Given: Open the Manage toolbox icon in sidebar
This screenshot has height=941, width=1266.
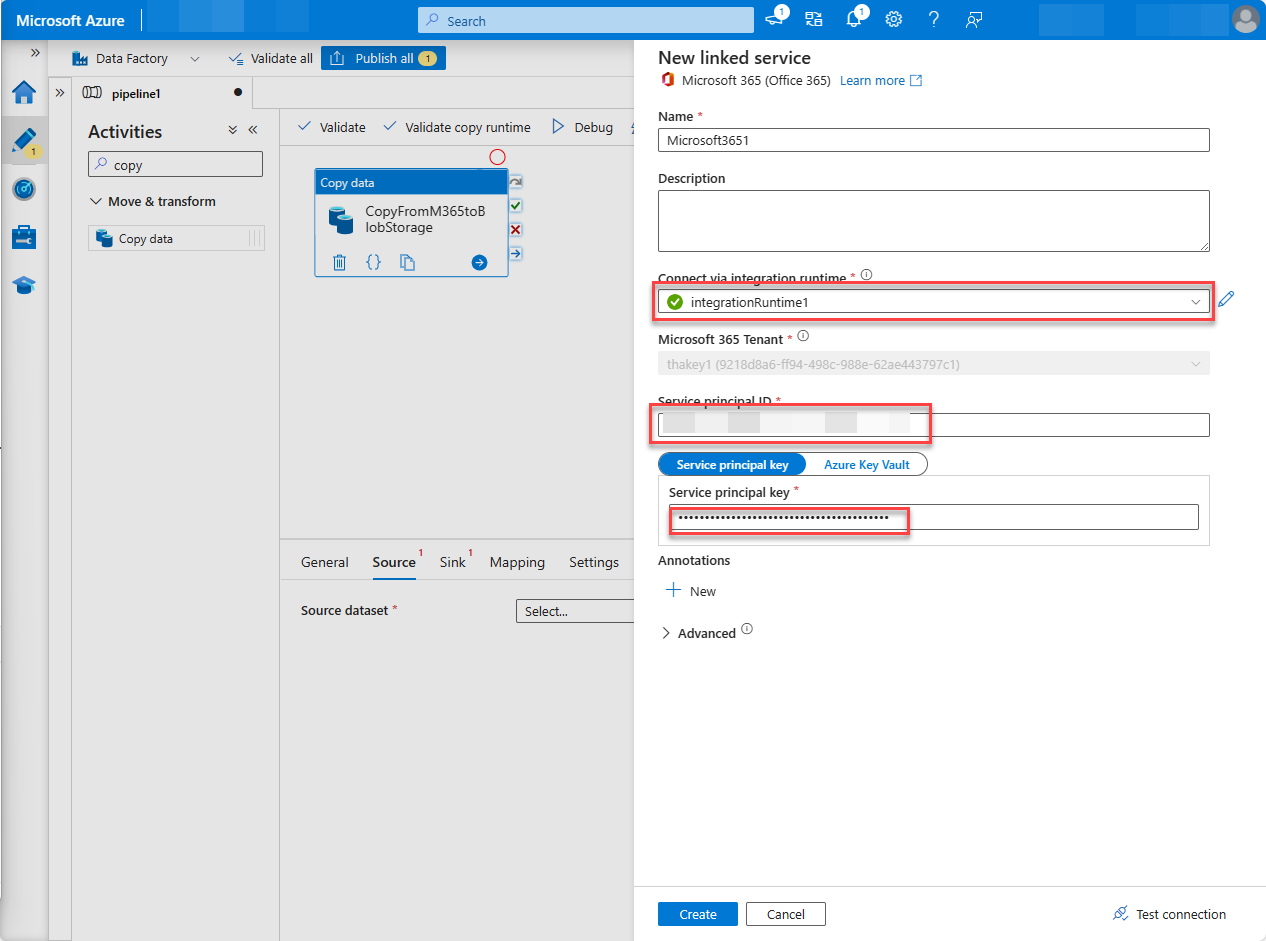Looking at the screenshot, I should [24, 238].
